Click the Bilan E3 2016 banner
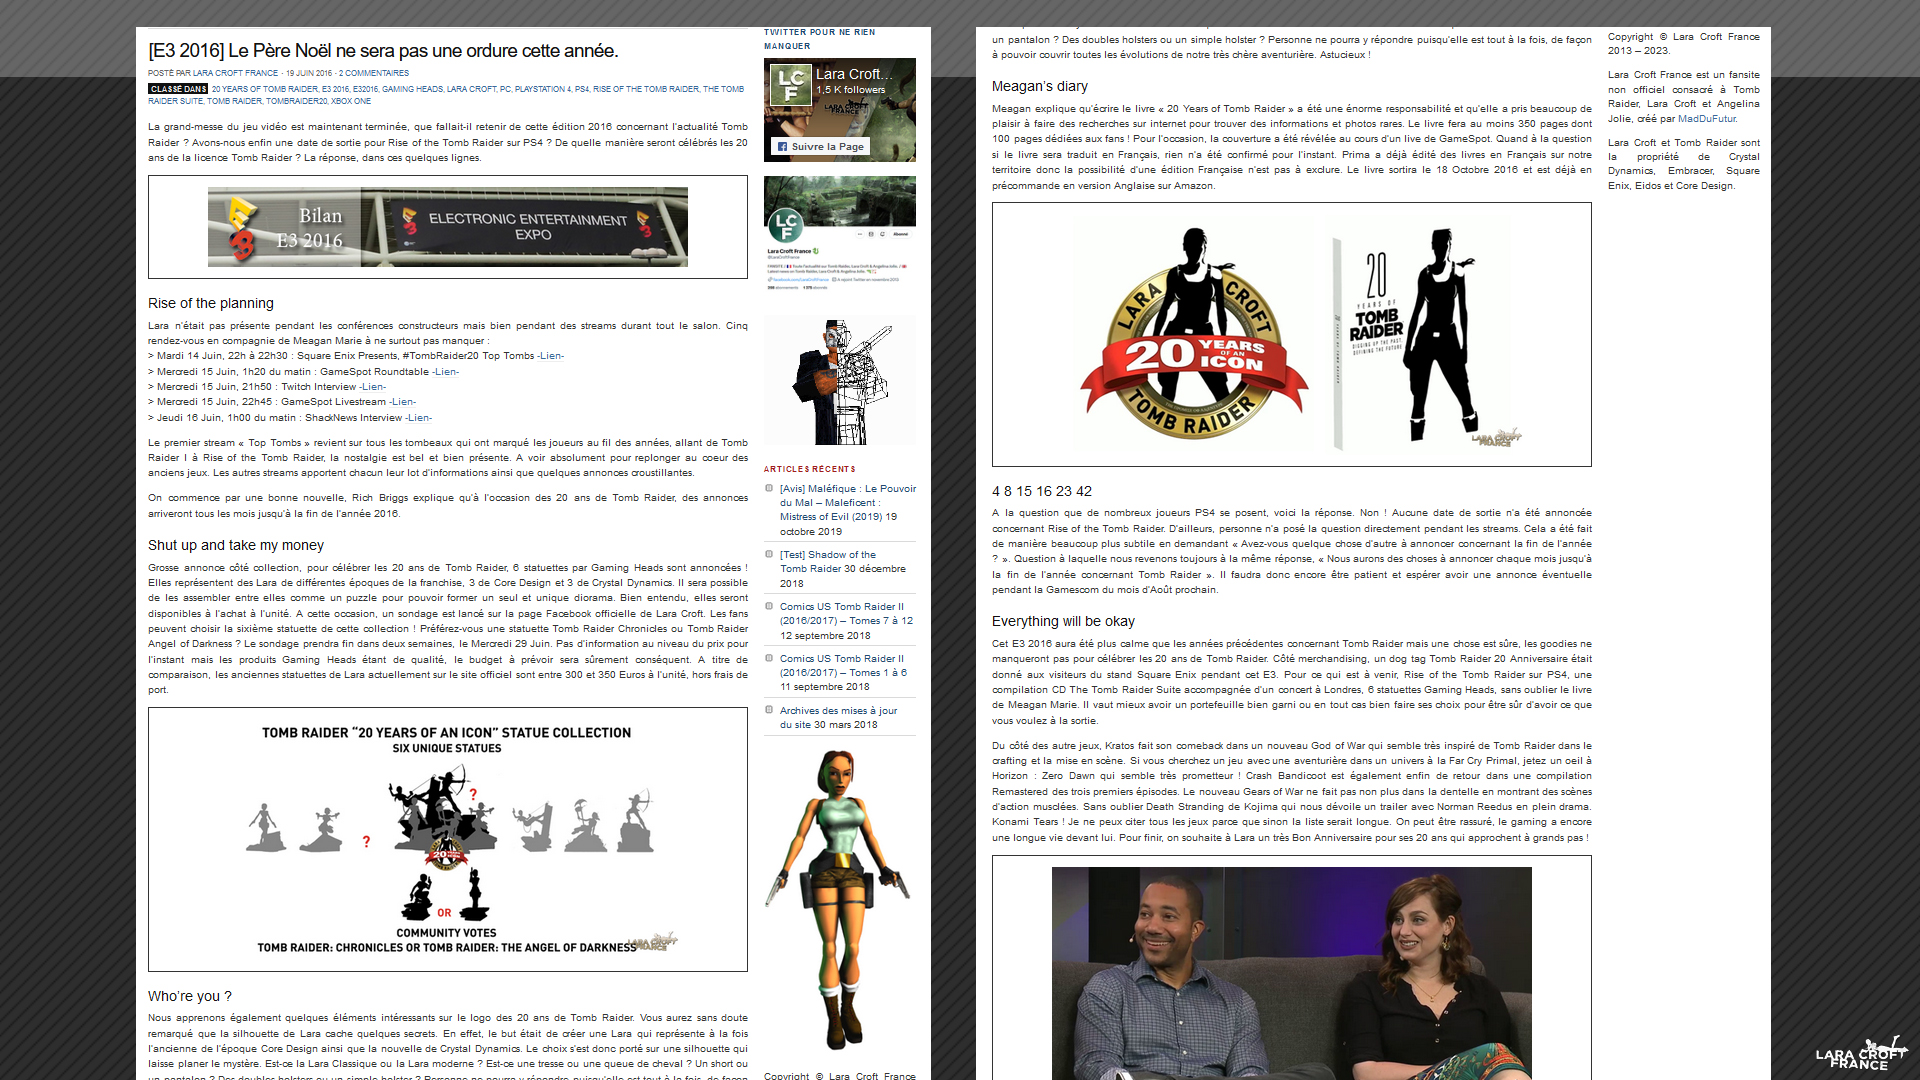 pos(447,227)
